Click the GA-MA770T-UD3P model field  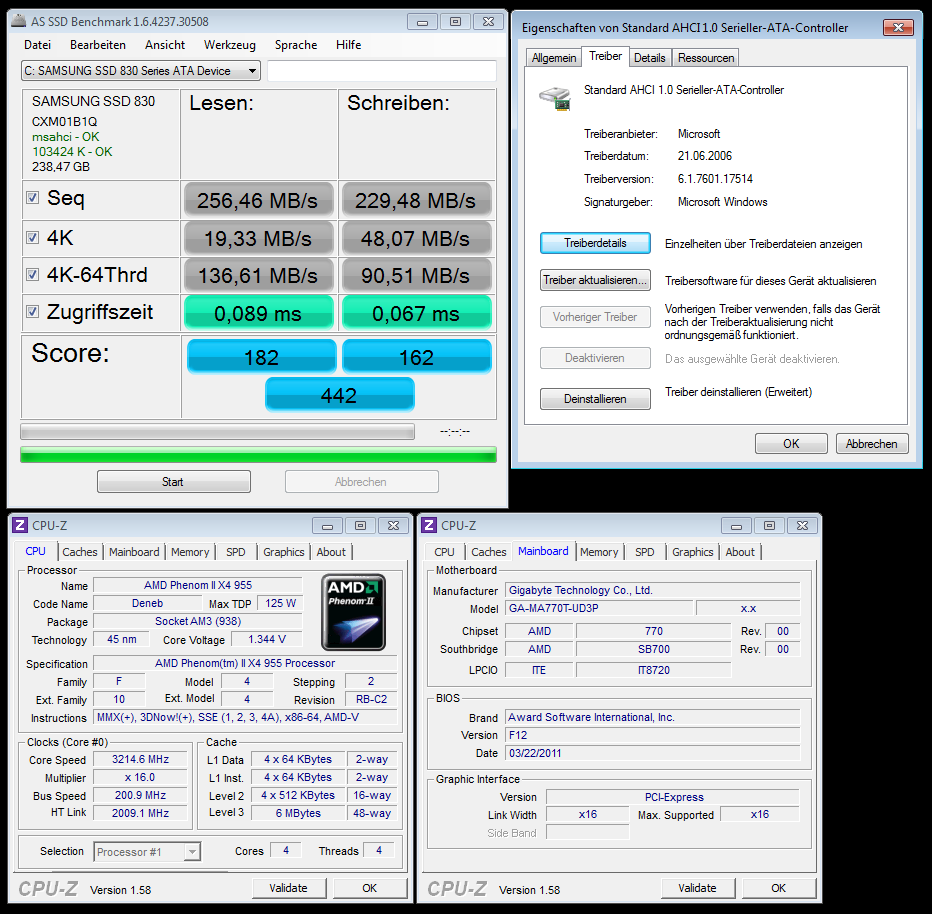(599, 609)
